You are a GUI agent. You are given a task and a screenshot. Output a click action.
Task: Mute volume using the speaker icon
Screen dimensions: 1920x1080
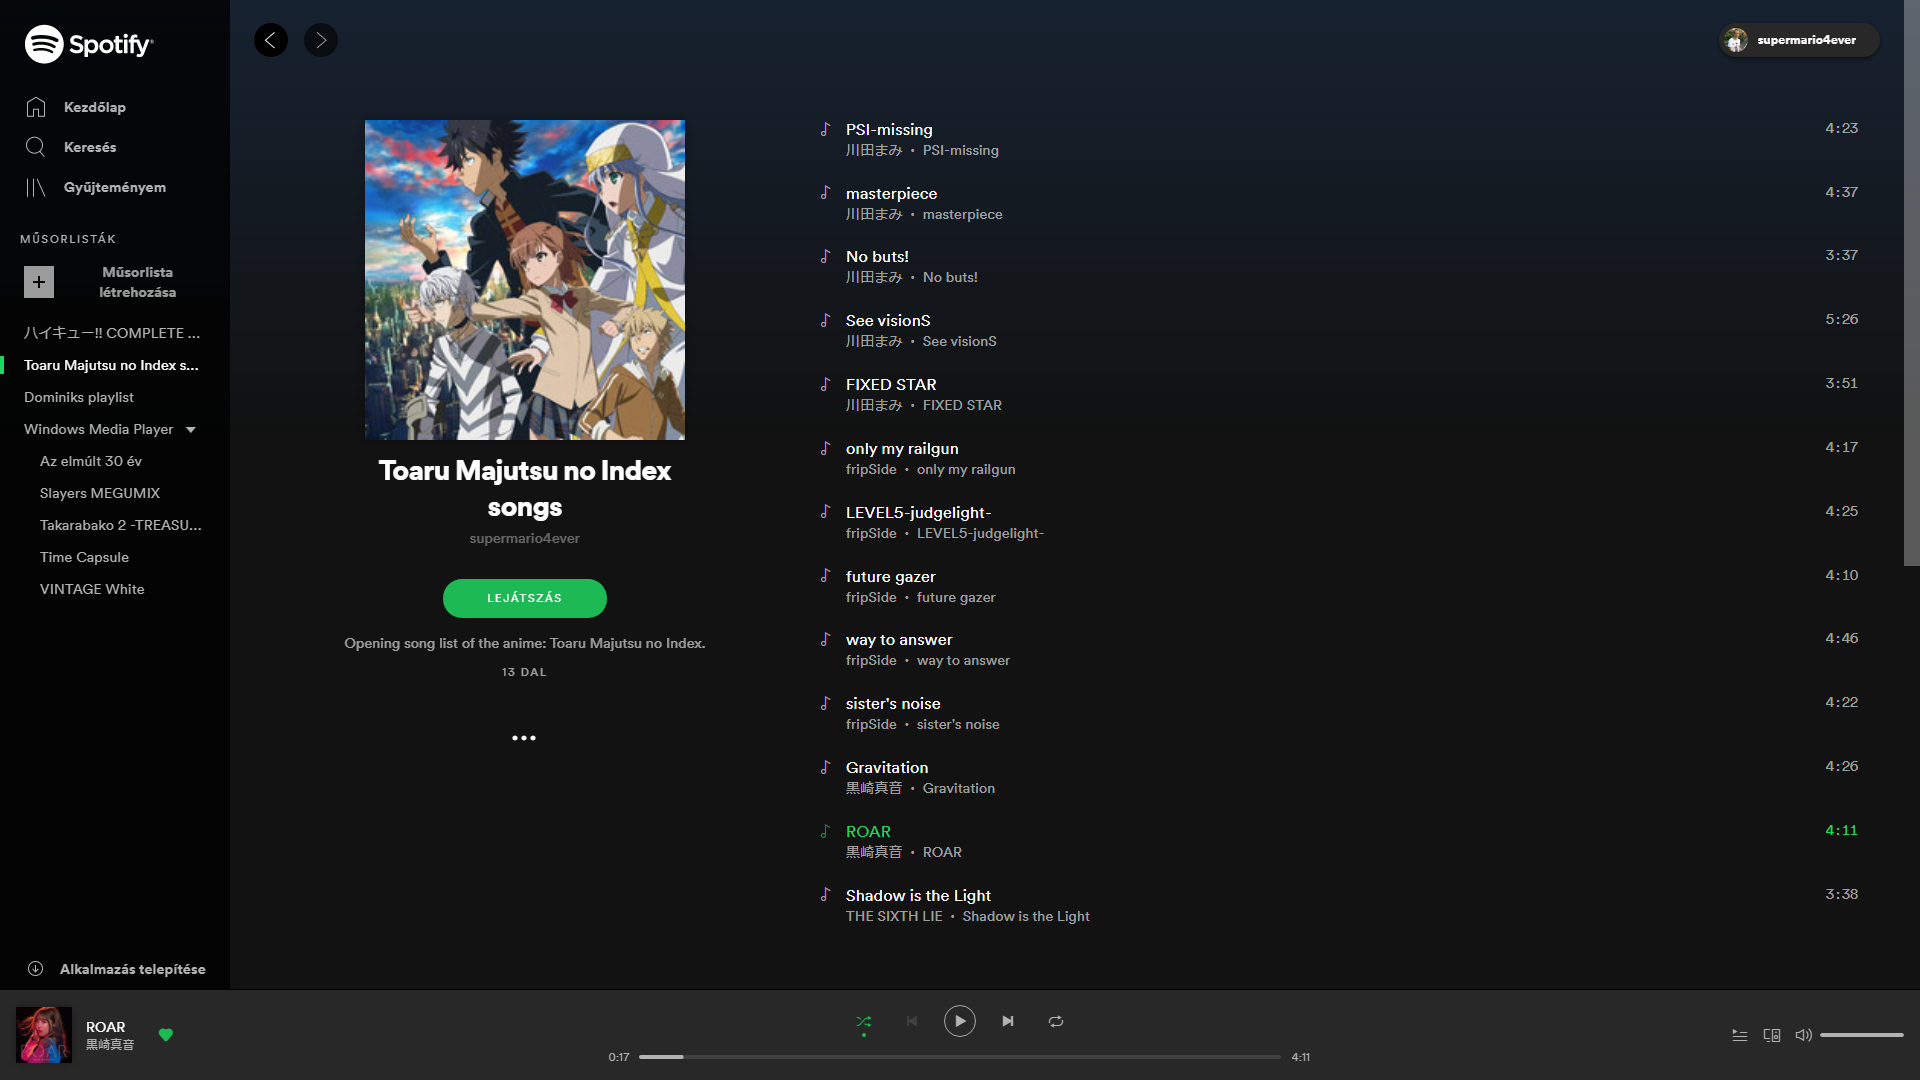[1803, 1035]
